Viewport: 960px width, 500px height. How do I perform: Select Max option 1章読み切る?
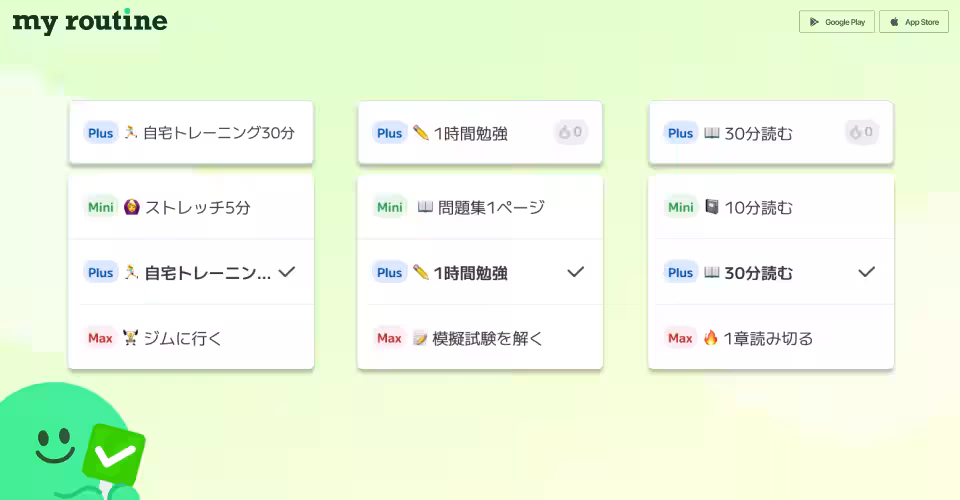click(771, 337)
